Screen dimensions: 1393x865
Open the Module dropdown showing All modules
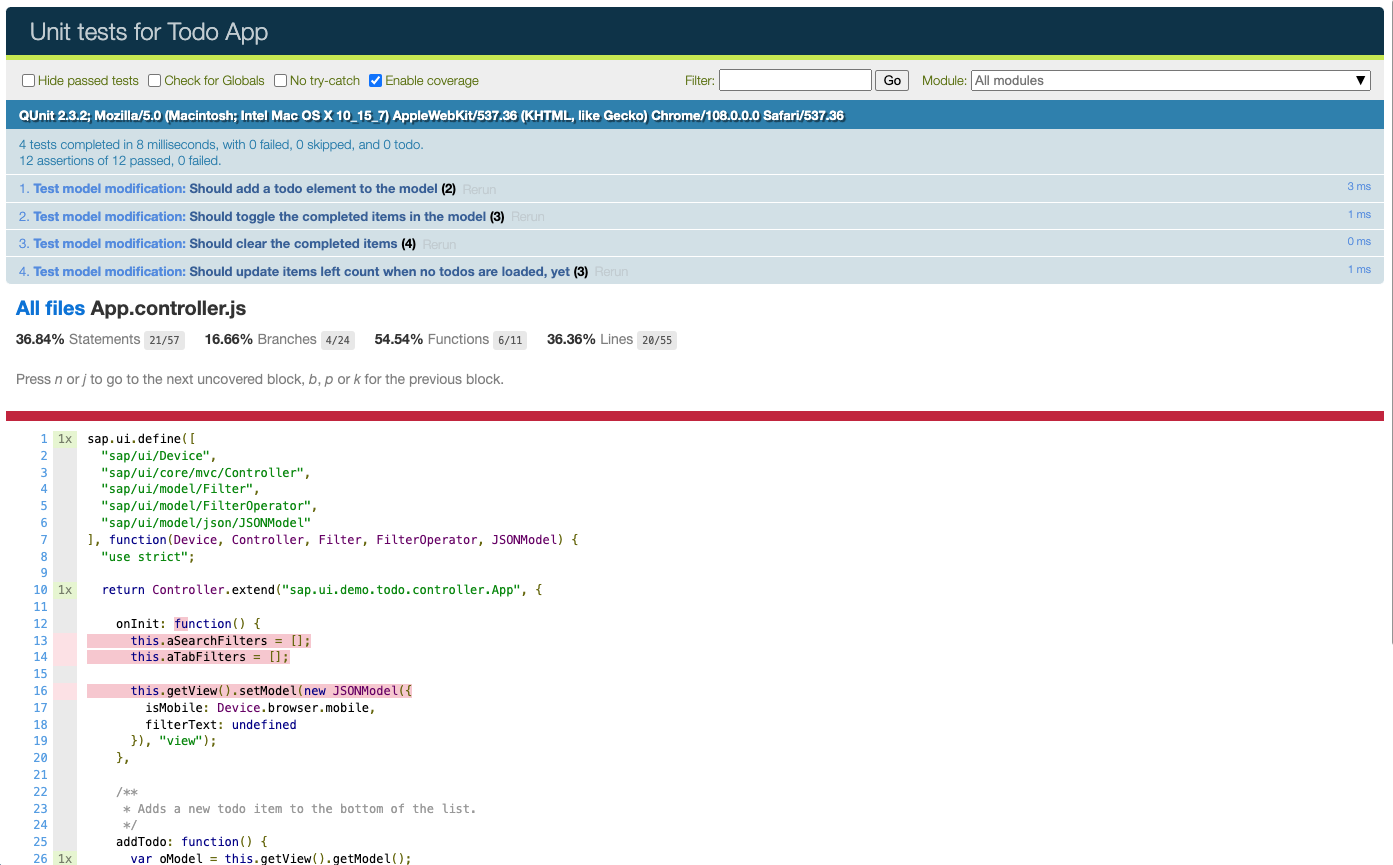1170,80
